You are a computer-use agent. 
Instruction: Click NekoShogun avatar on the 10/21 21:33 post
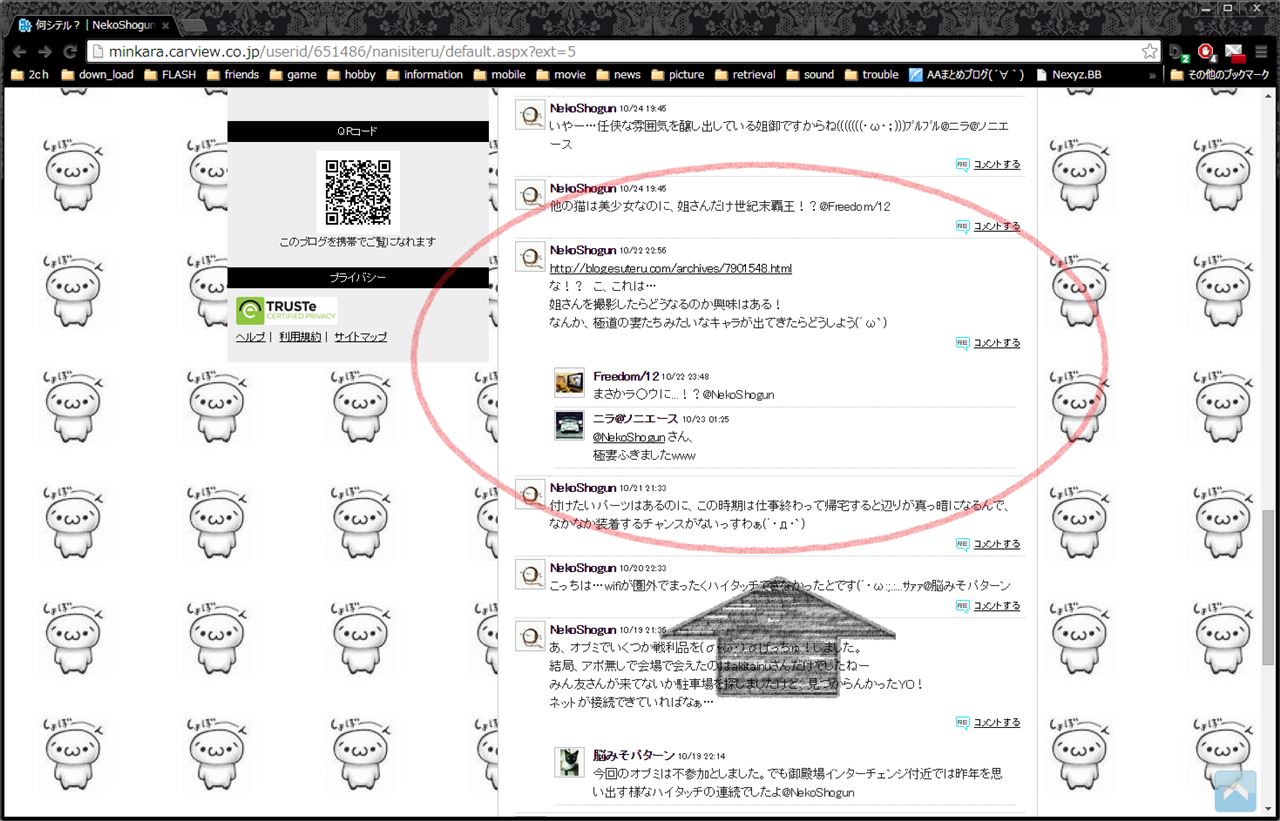click(530, 494)
